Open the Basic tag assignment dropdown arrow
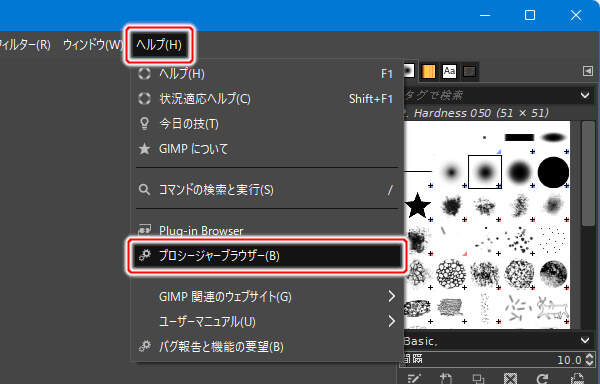The image size is (600, 384). pyautogui.click(x=585, y=340)
